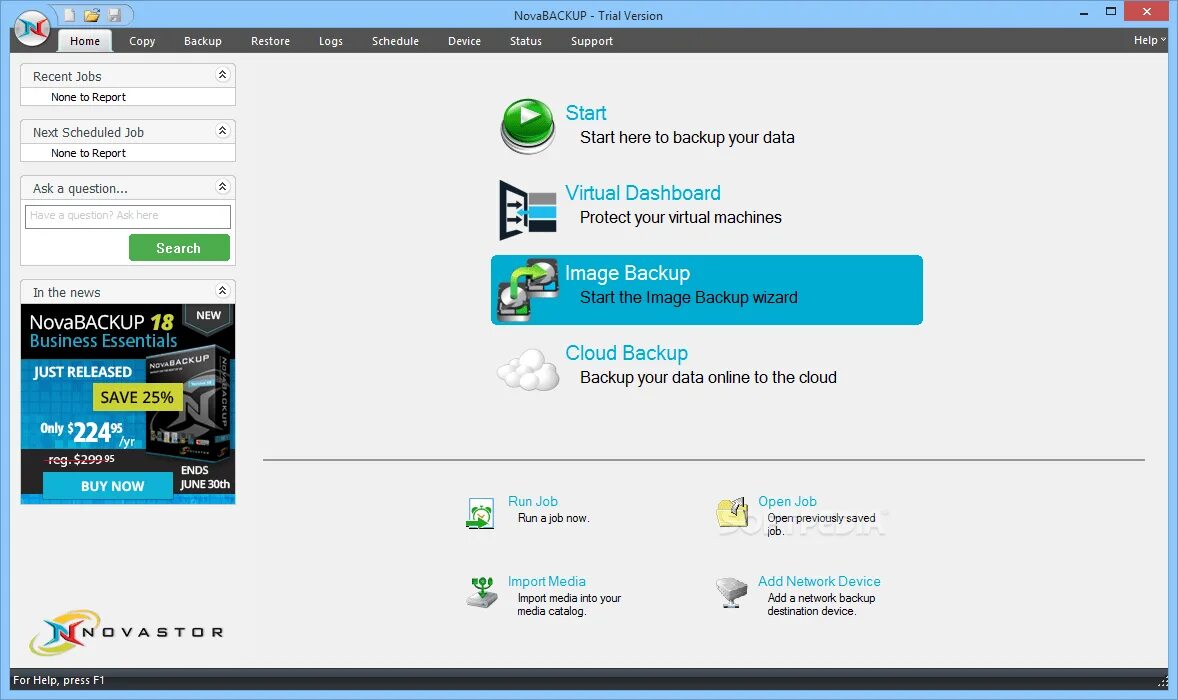The image size is (1178, 700).
Task: Click the Cloud Backup cloud icon
Action: pos(528,370)
